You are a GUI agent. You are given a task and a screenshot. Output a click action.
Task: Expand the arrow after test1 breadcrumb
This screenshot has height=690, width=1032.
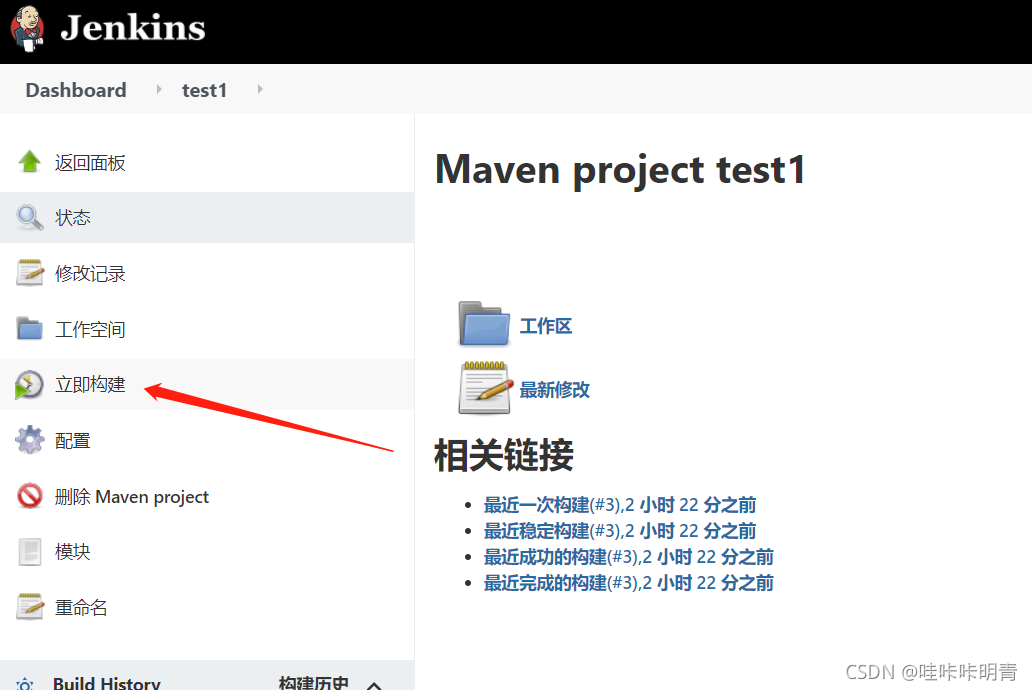[260, 89]
